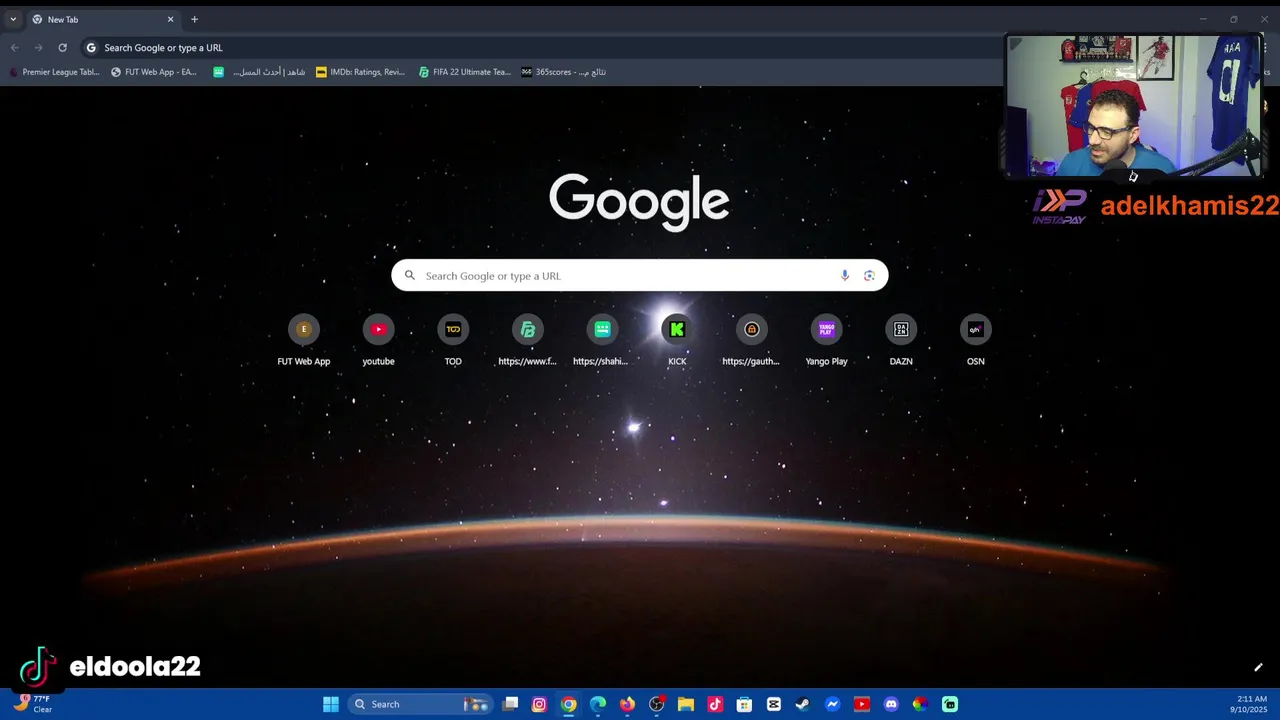
Task: Select the New Tab tab
Action: point(102,19)
